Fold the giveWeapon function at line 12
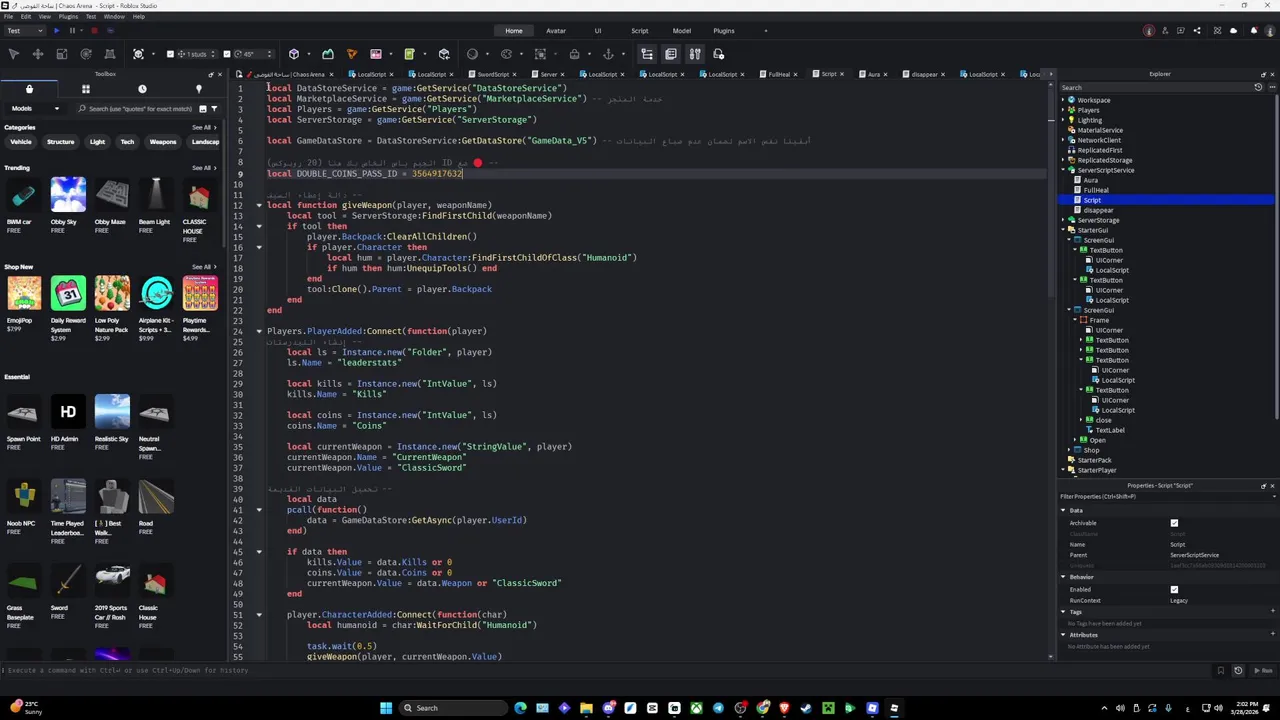The width and height of the screenshot is (1280, 720). coord(259,205)
